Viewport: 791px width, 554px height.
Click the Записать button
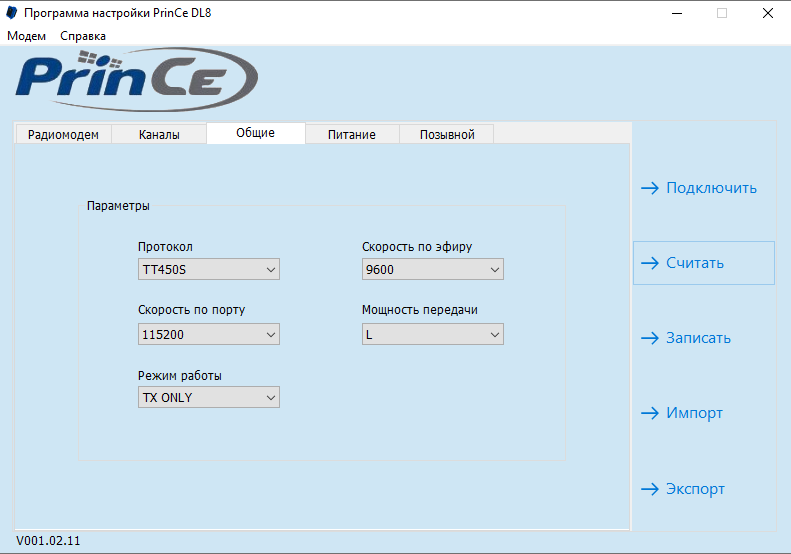703,338
